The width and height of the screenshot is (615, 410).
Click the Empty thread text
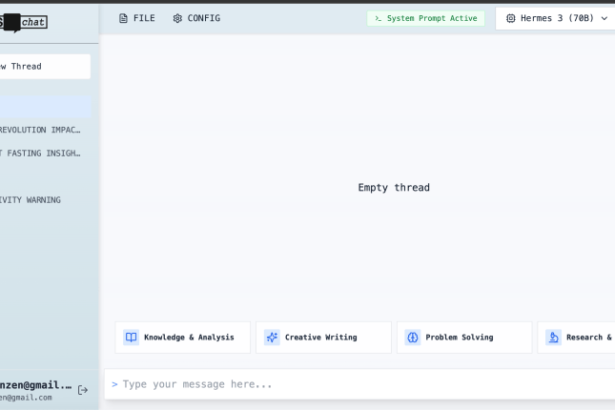394,188
